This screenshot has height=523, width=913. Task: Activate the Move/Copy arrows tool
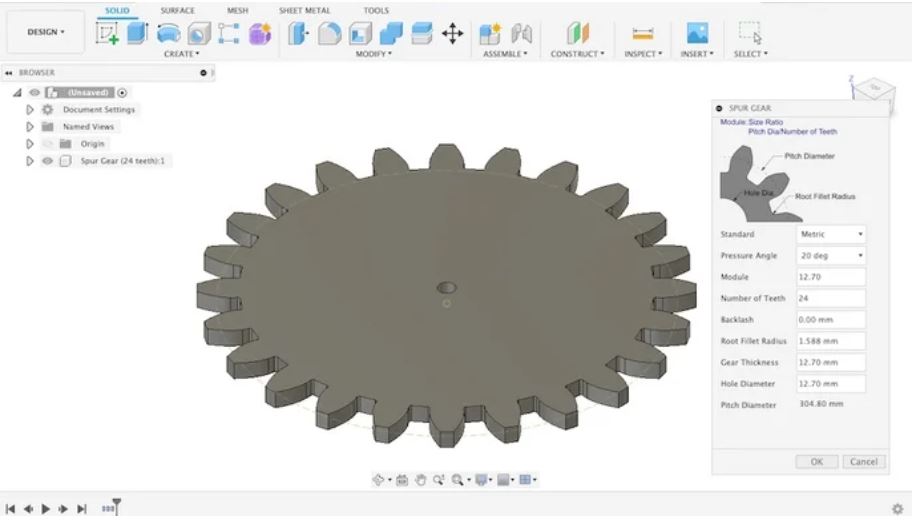point(452,33)
